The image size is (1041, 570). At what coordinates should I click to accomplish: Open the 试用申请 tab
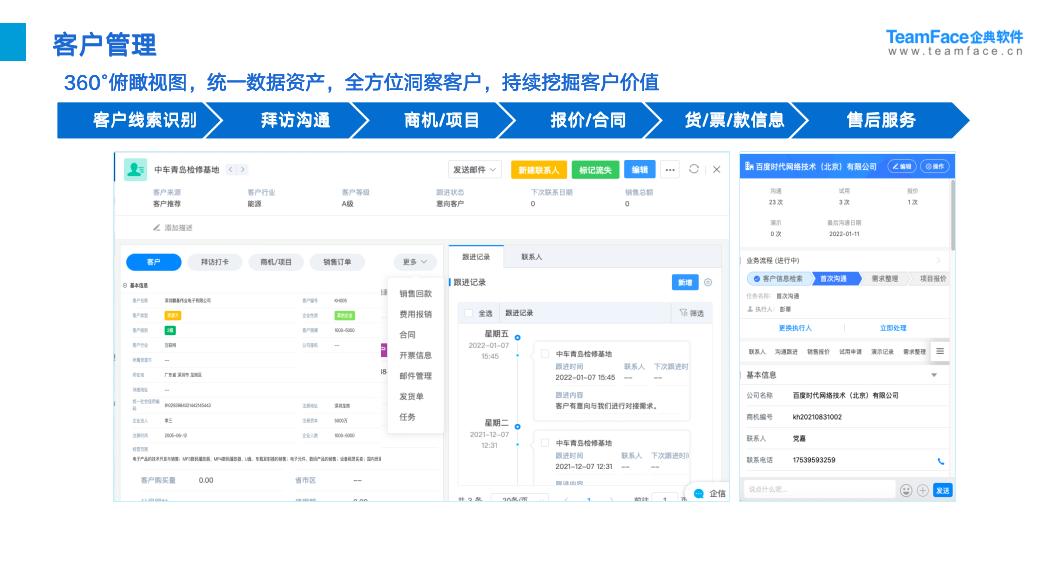850,352
